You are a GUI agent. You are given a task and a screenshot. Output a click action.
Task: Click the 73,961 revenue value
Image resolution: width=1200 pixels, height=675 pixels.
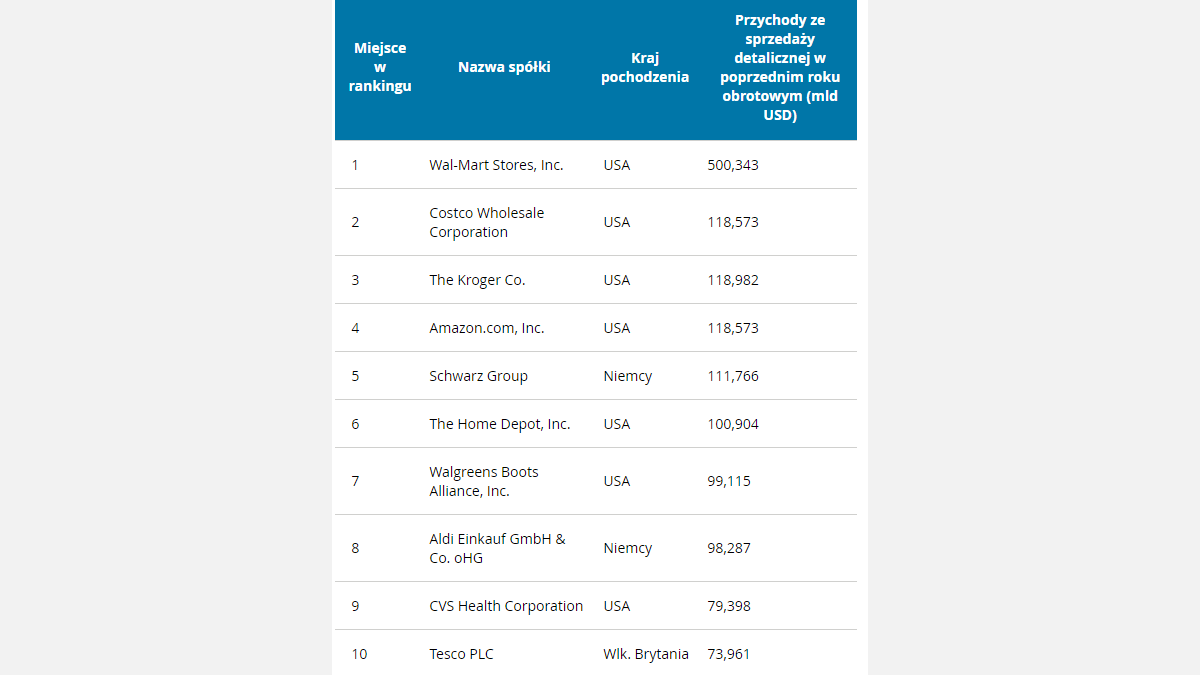pyautogui.click(x=729, y=654)
